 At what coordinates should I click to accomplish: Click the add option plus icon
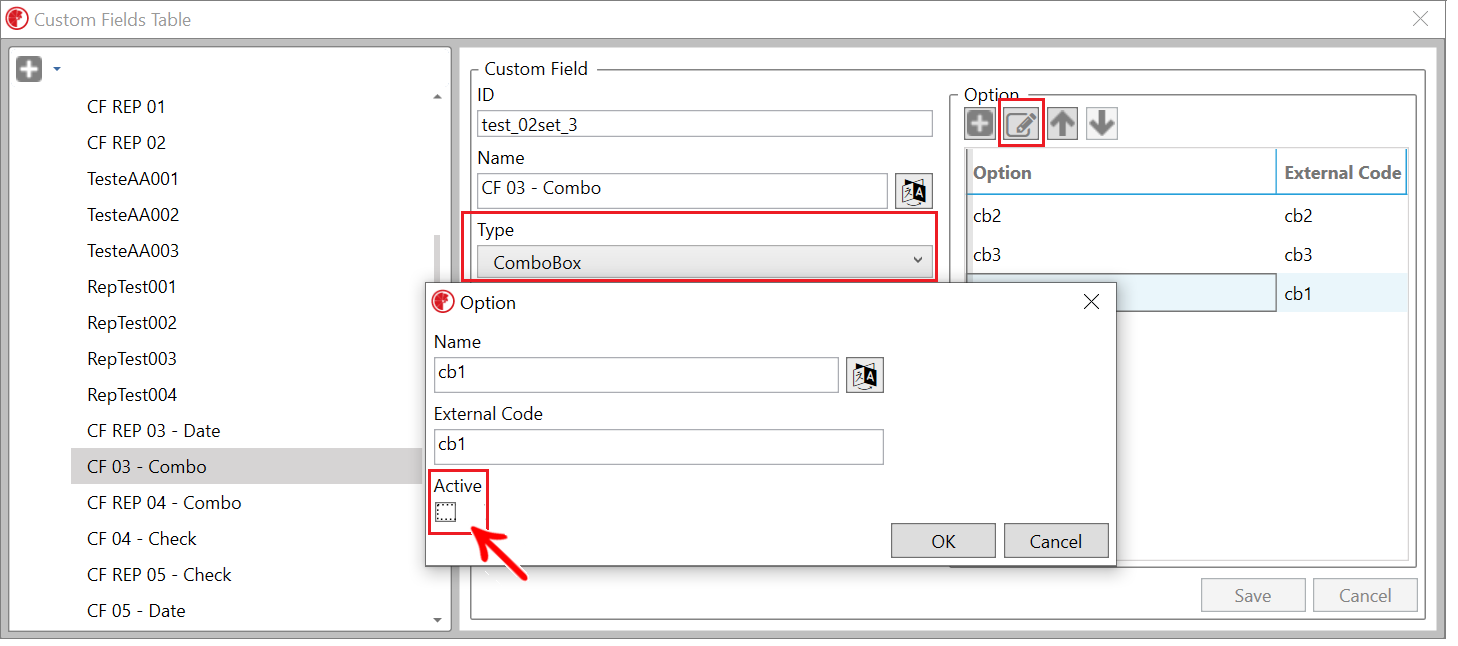[x=979, y=123]
